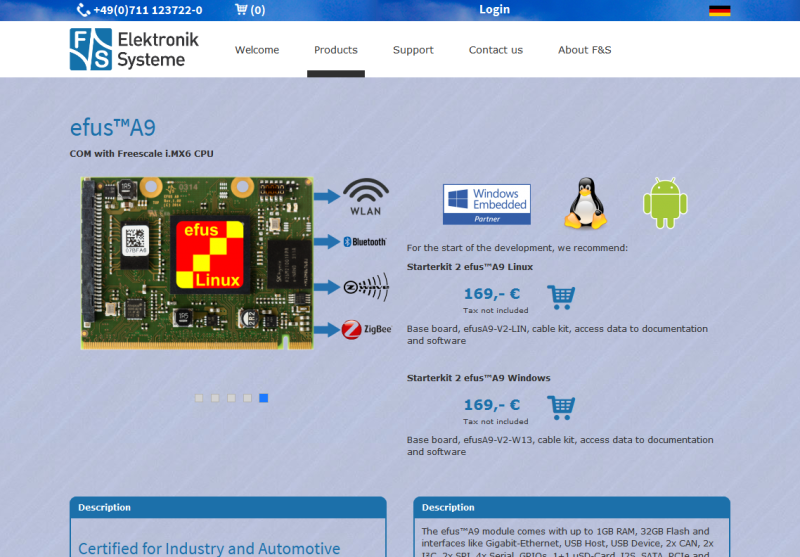Click the Linux Tux penguin icon
Viewport: 800px width, 557px height.
(586, 203)
